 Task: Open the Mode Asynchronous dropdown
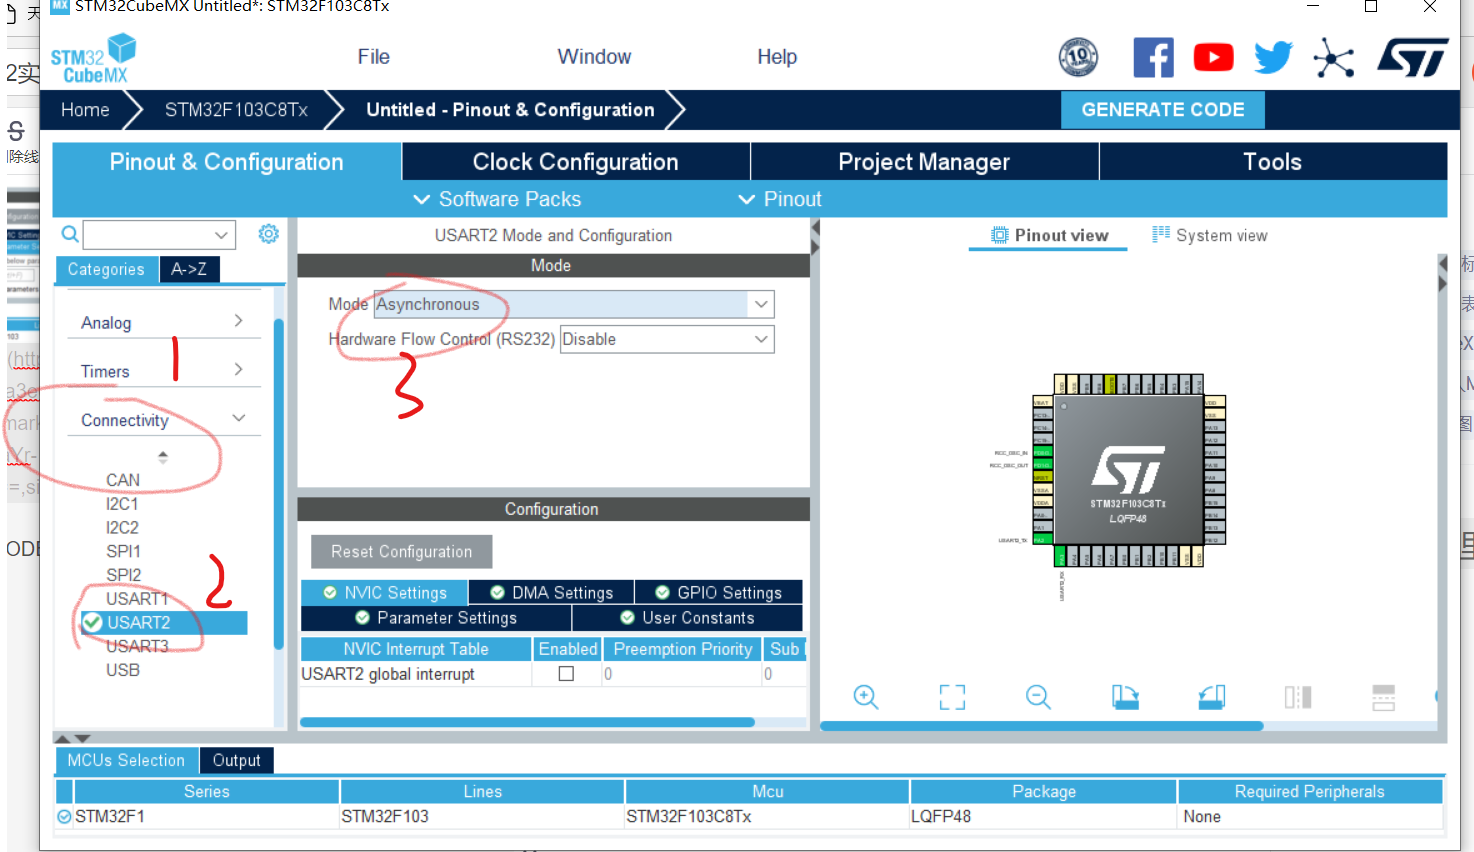coord(761,304)
